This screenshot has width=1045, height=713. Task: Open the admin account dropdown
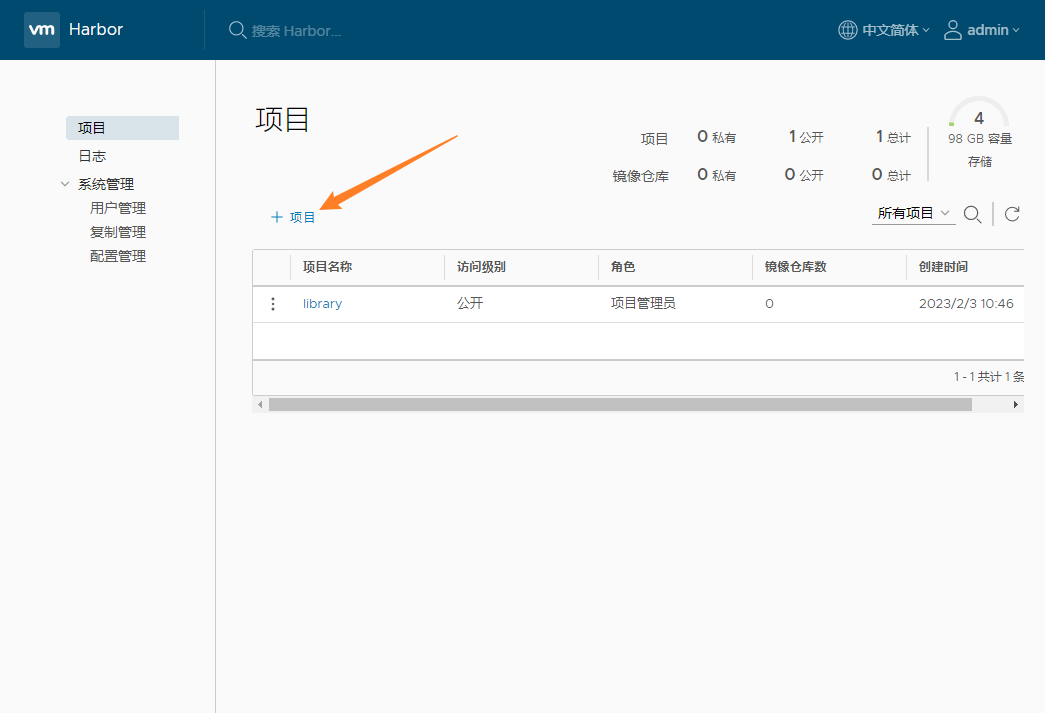(992, 30)
